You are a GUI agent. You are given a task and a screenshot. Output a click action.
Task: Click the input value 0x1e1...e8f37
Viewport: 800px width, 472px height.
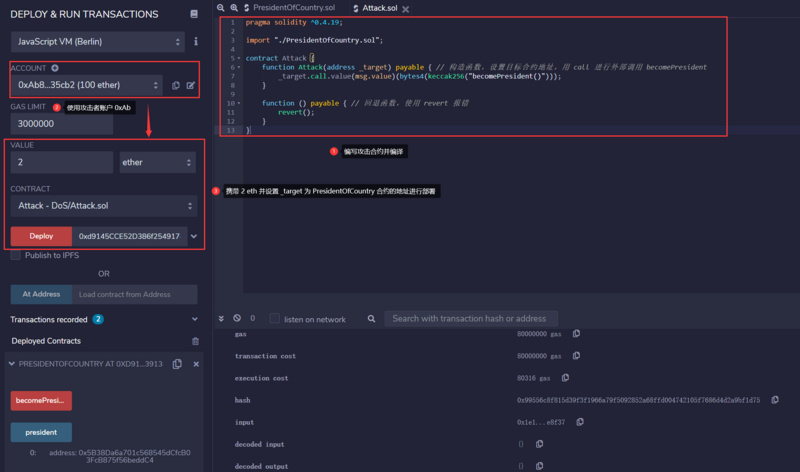coord(541,422)
